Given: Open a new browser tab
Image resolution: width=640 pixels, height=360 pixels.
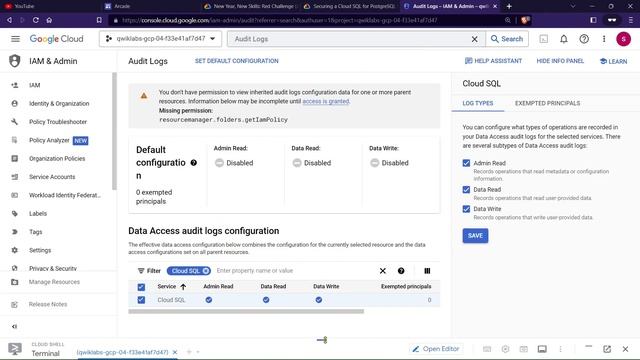Looking at the screenshot, I should [x=509, y=6].
